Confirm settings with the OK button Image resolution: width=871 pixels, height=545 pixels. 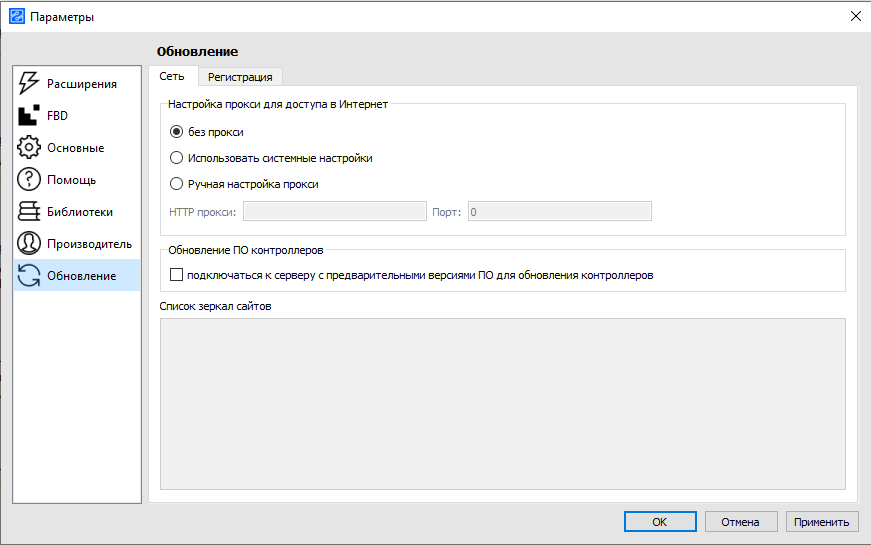[660, 522]
